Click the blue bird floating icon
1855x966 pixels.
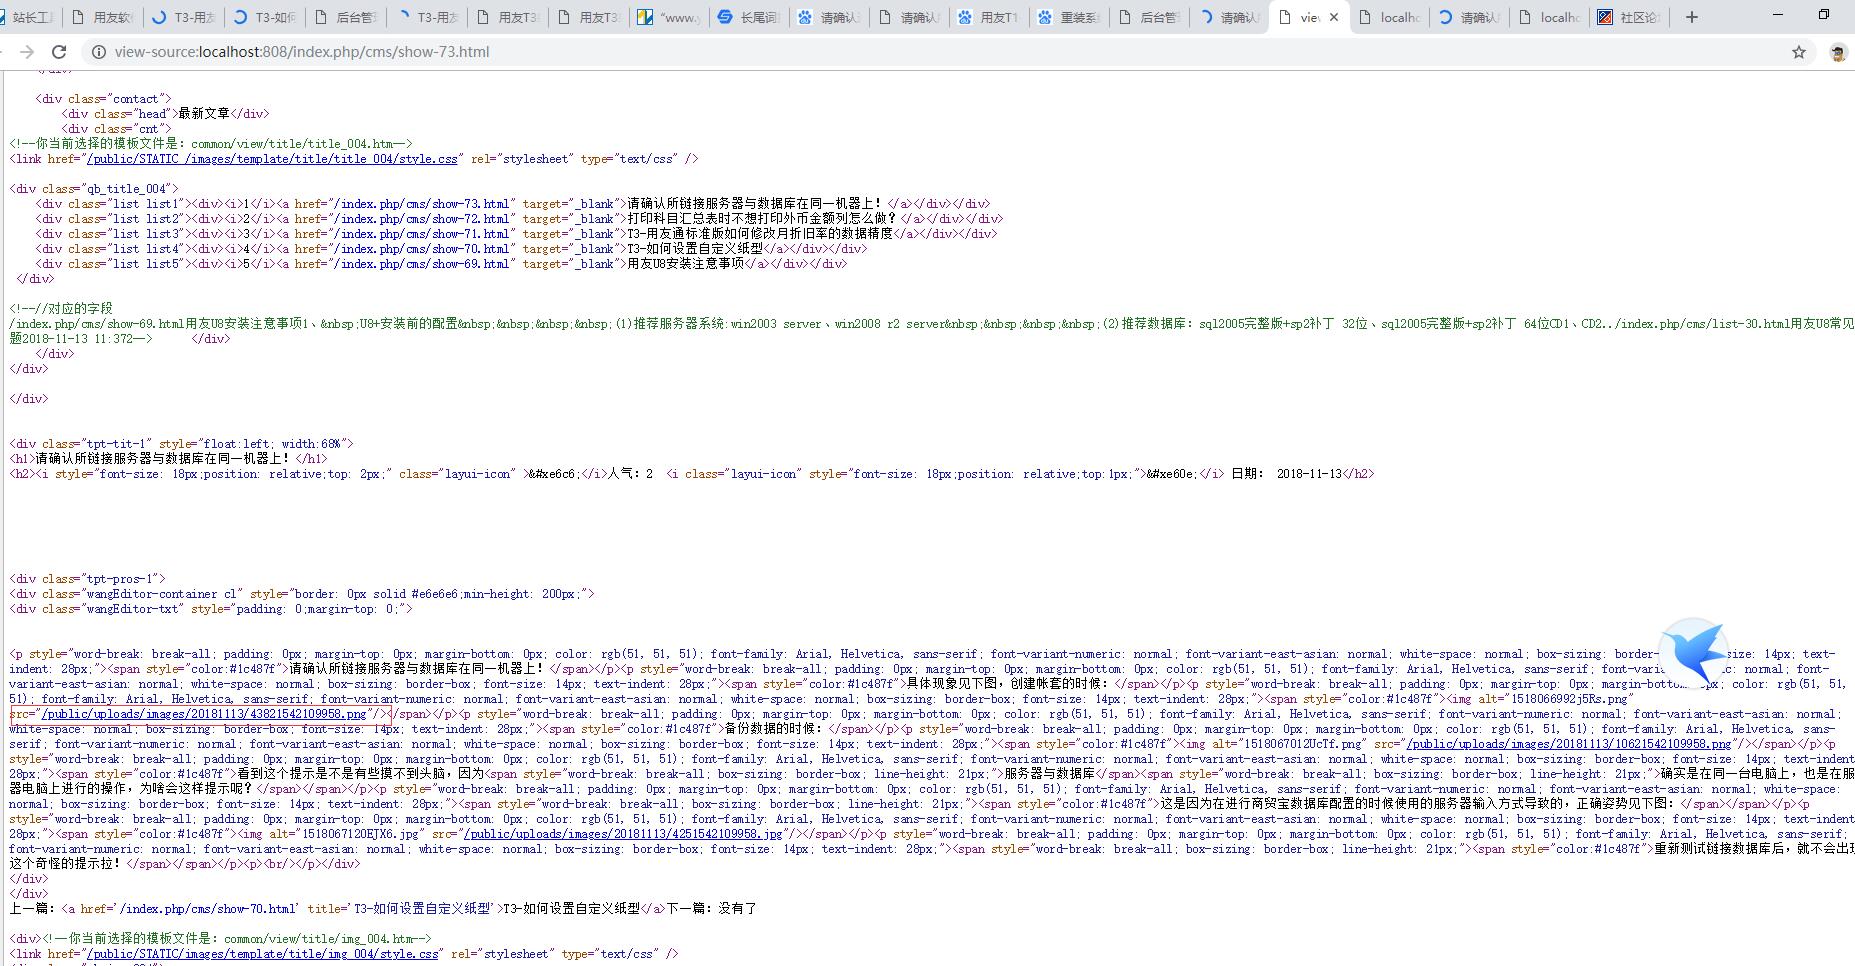click(1694, 650)
